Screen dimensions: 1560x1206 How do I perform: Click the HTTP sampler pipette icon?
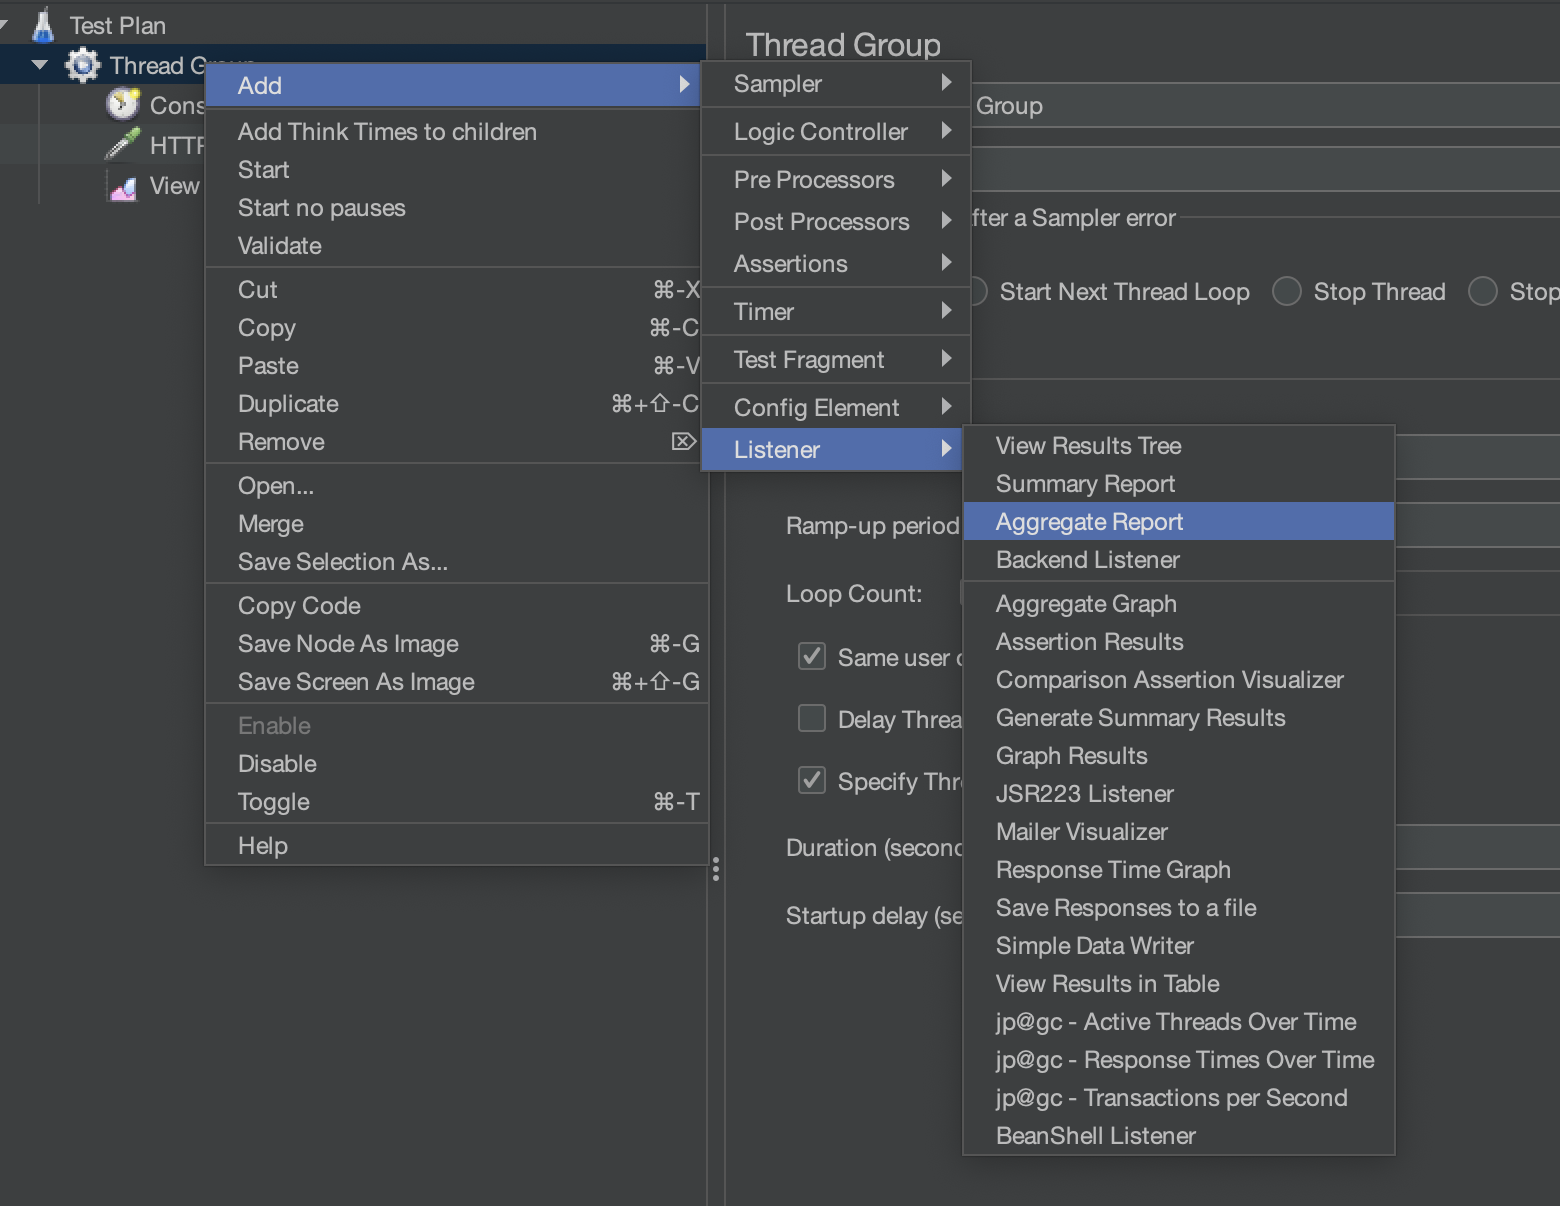coord(123,144)
